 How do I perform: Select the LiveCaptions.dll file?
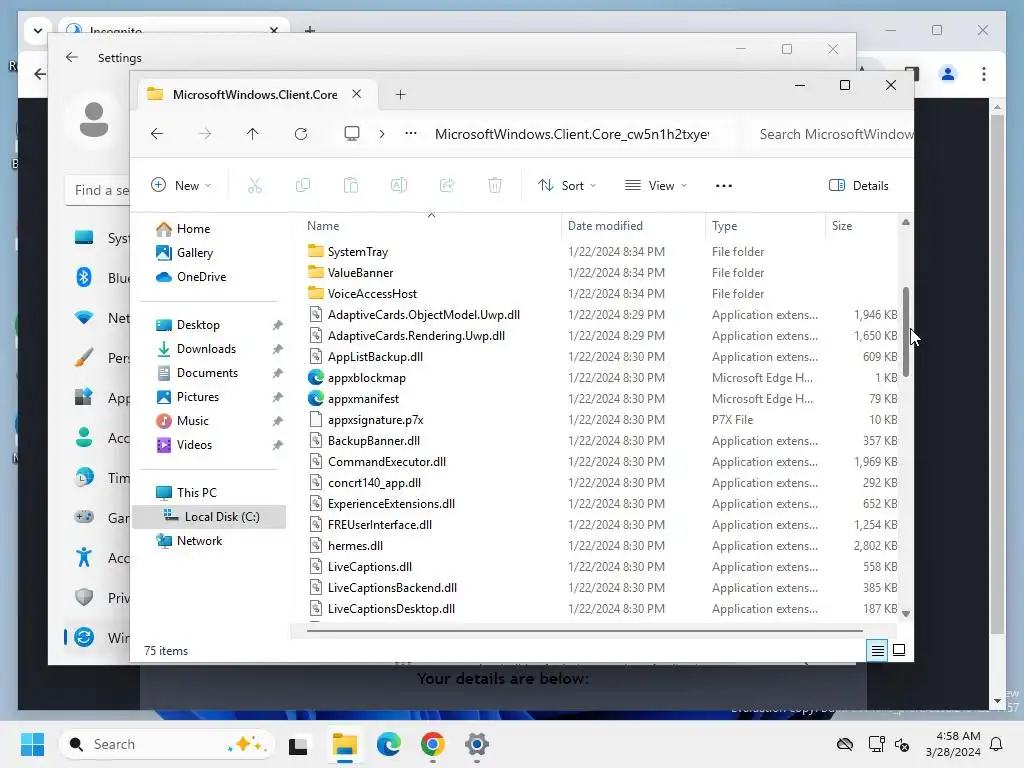click(370, 566)
